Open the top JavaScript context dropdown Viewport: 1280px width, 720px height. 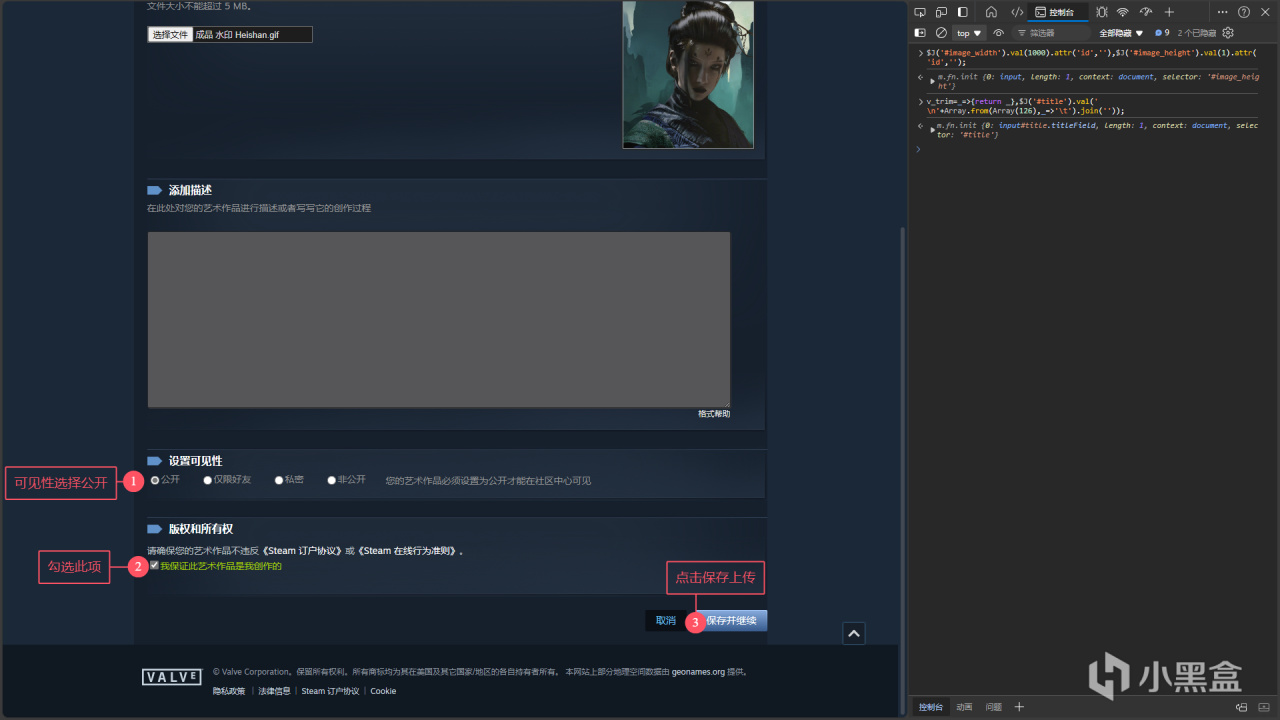tap(970, 33)
